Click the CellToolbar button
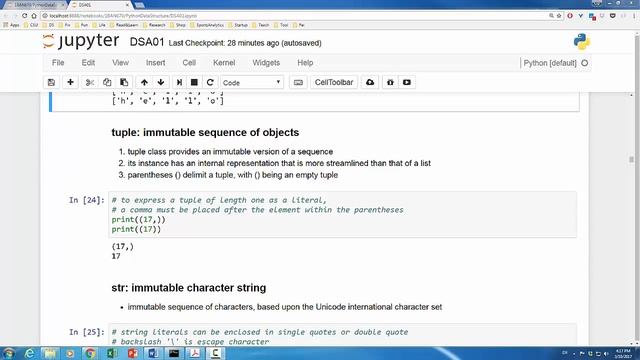Viewport: 640px width, 360px height. click(334, 82)
